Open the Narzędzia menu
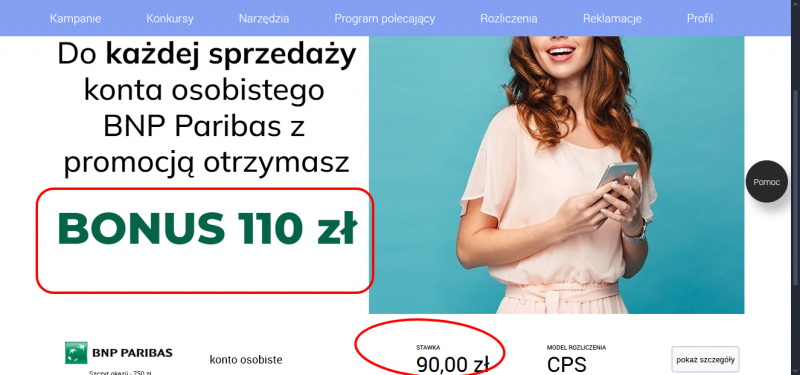 [x=264, y=19]
